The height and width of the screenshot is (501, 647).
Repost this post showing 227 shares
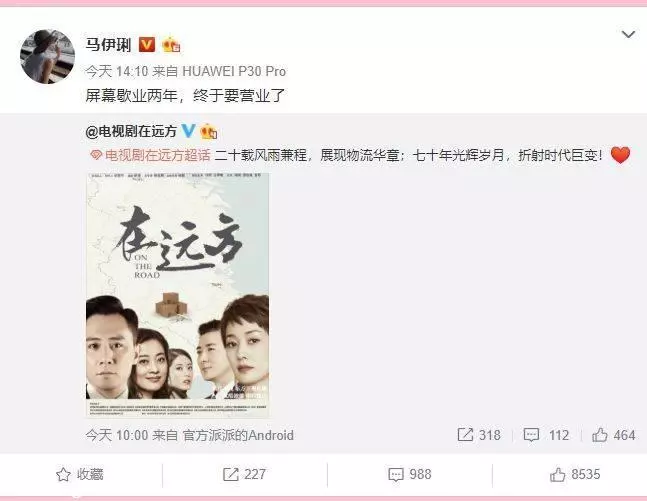[x=244, y=475]
